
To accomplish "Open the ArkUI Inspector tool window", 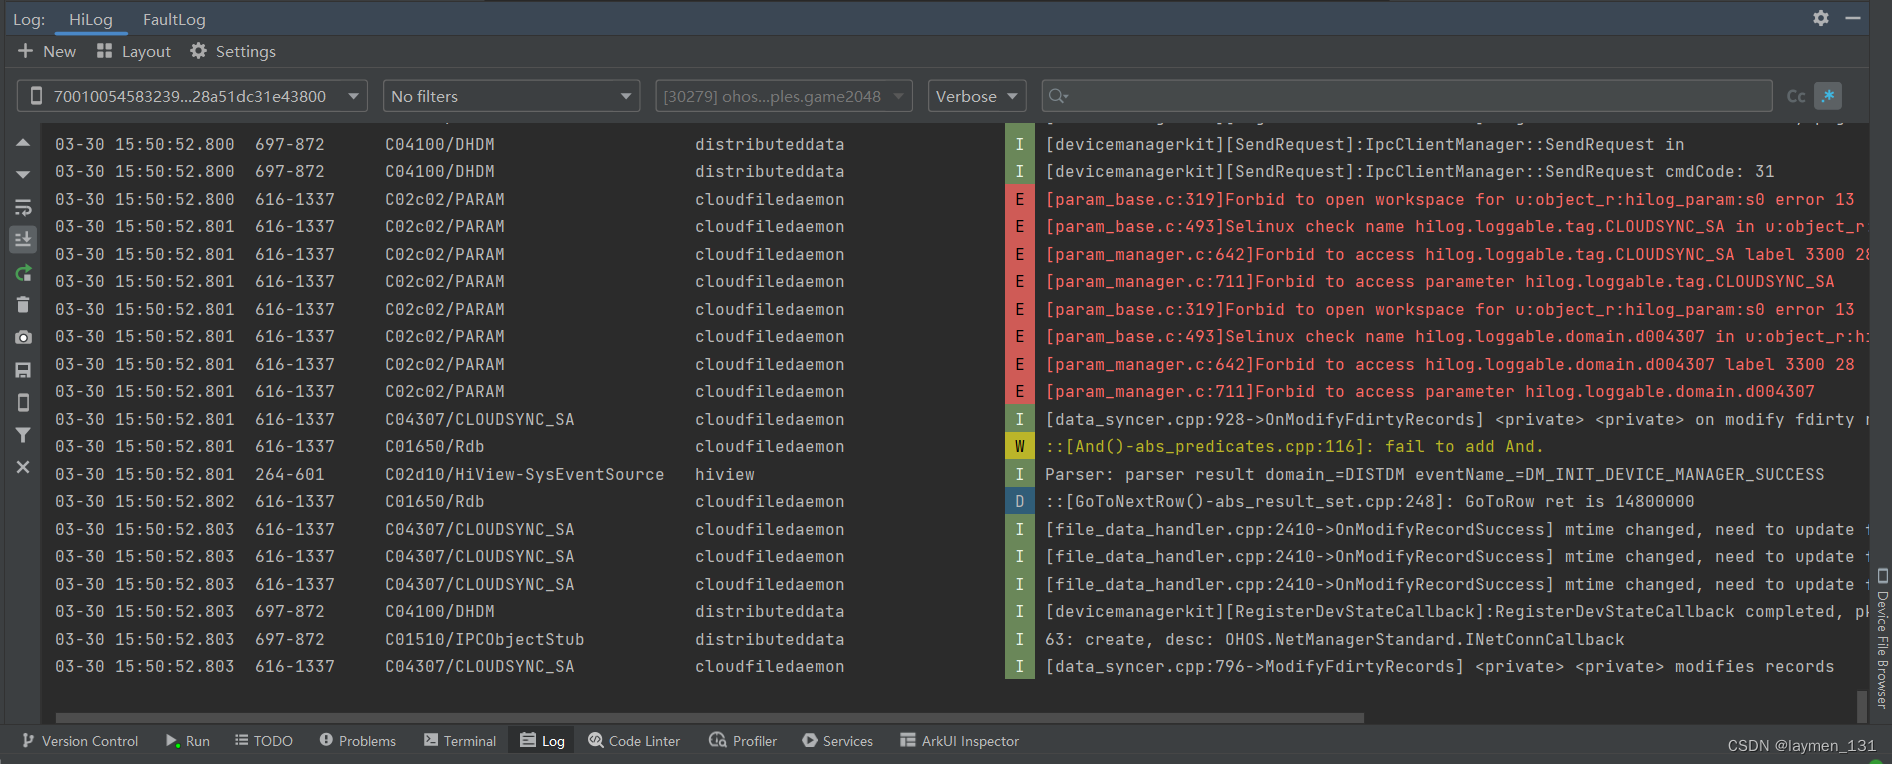I will [960, 741].
